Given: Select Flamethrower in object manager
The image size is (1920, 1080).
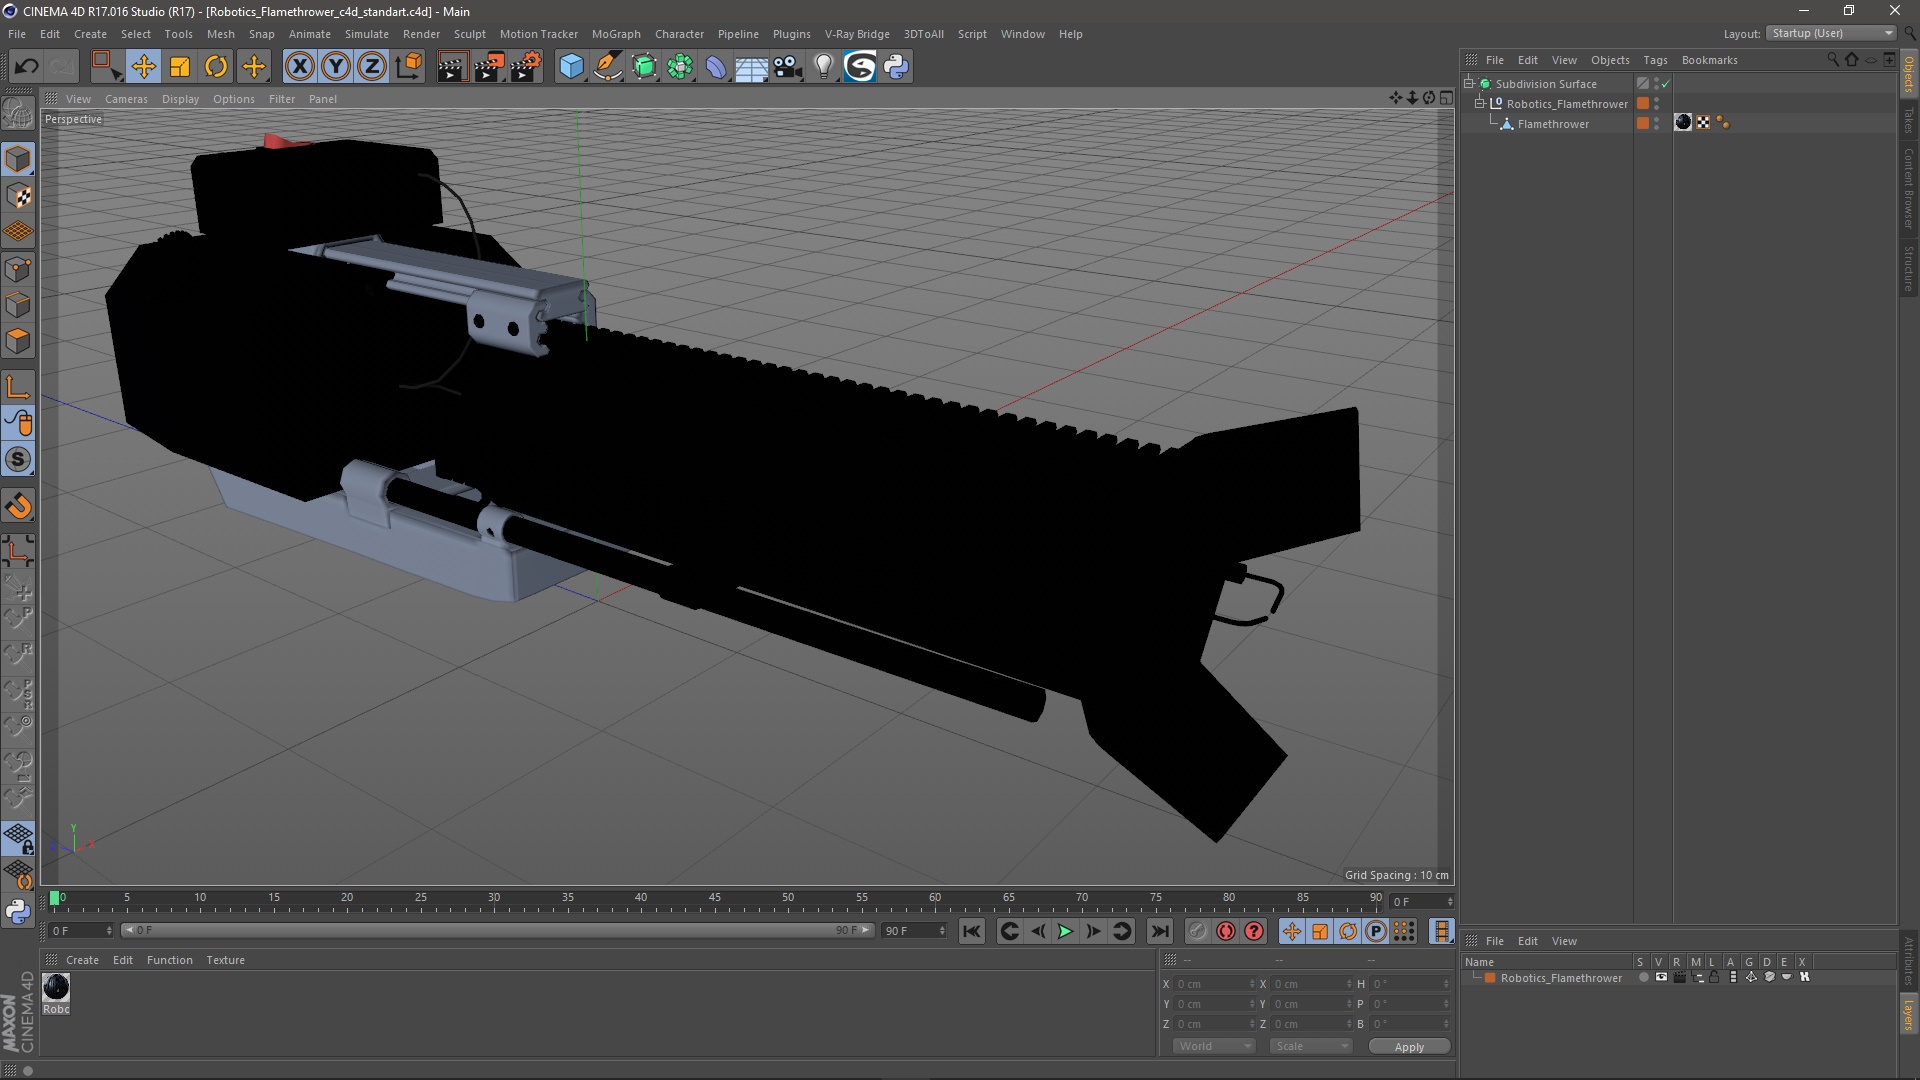Looking at the screenshot, I should pos(1553,124).
